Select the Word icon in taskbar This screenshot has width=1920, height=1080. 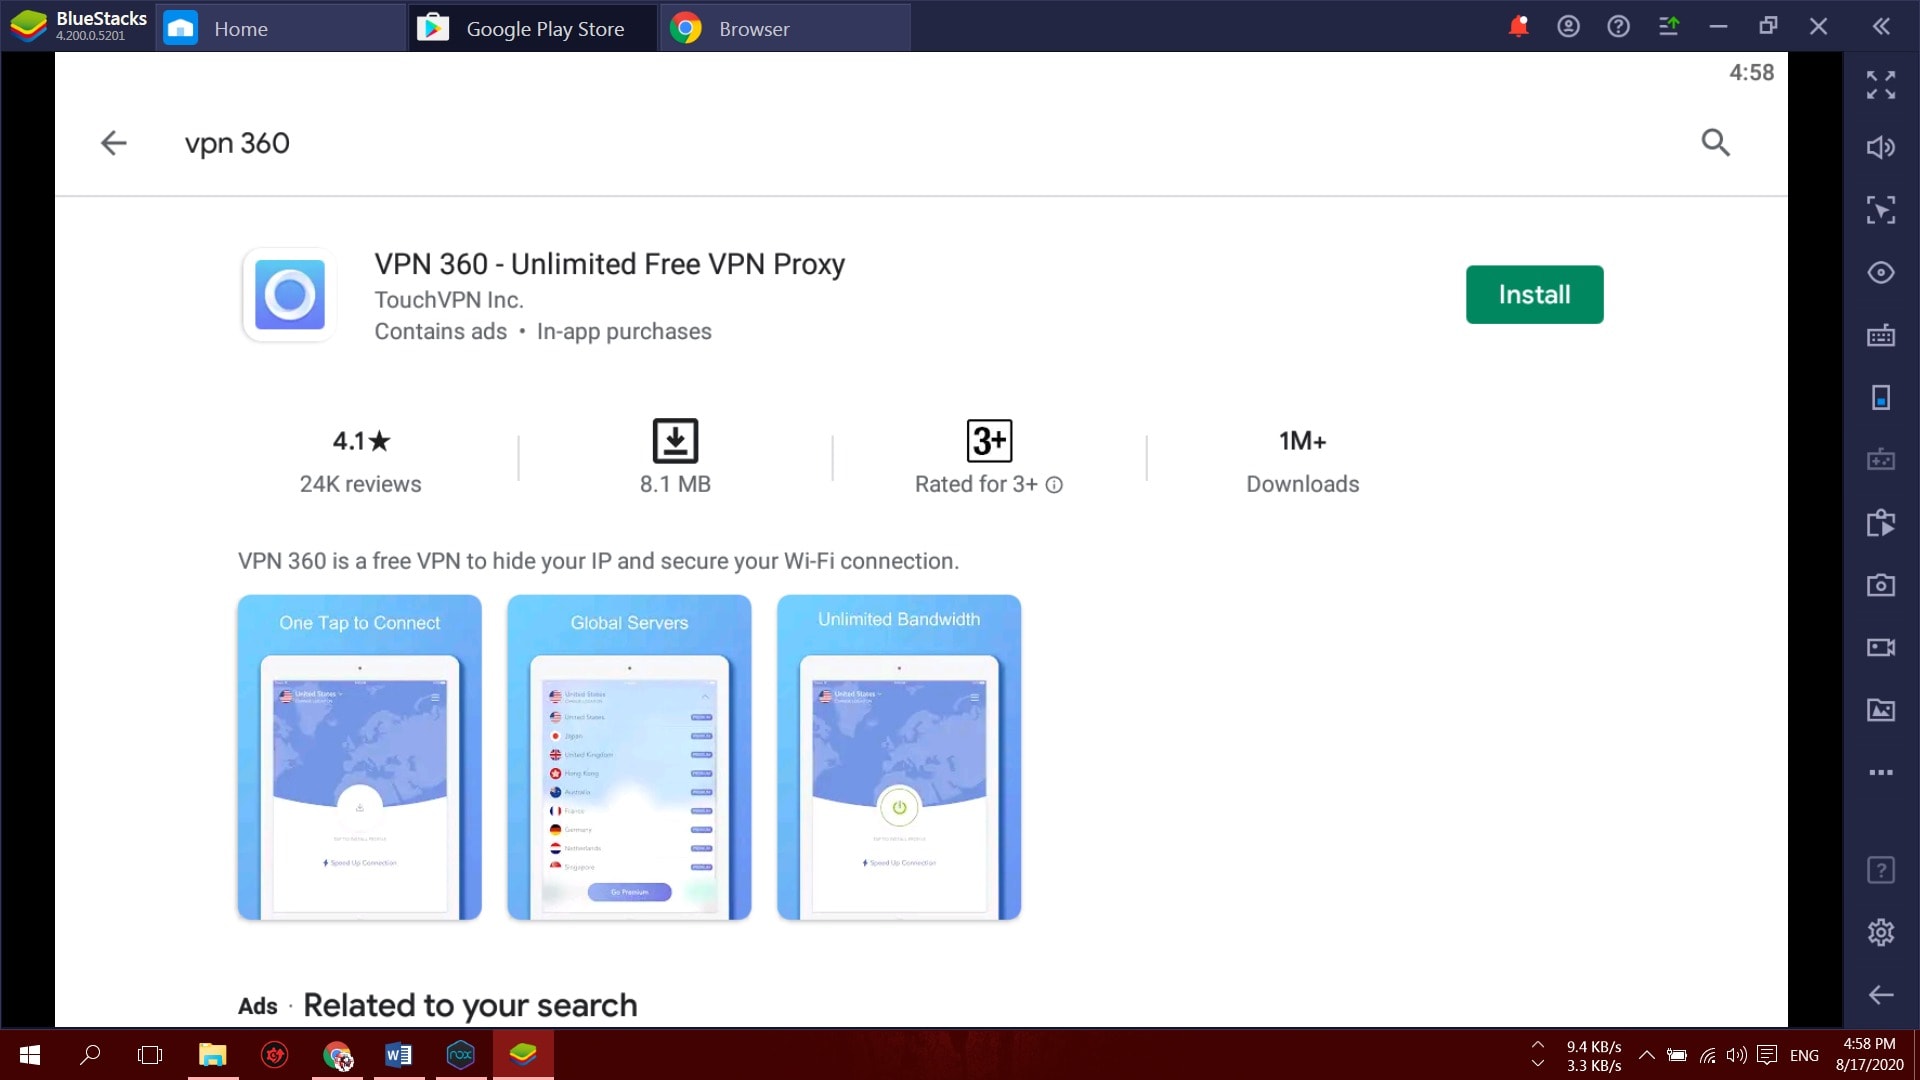pyautogui.click(x=400, y=1054)
